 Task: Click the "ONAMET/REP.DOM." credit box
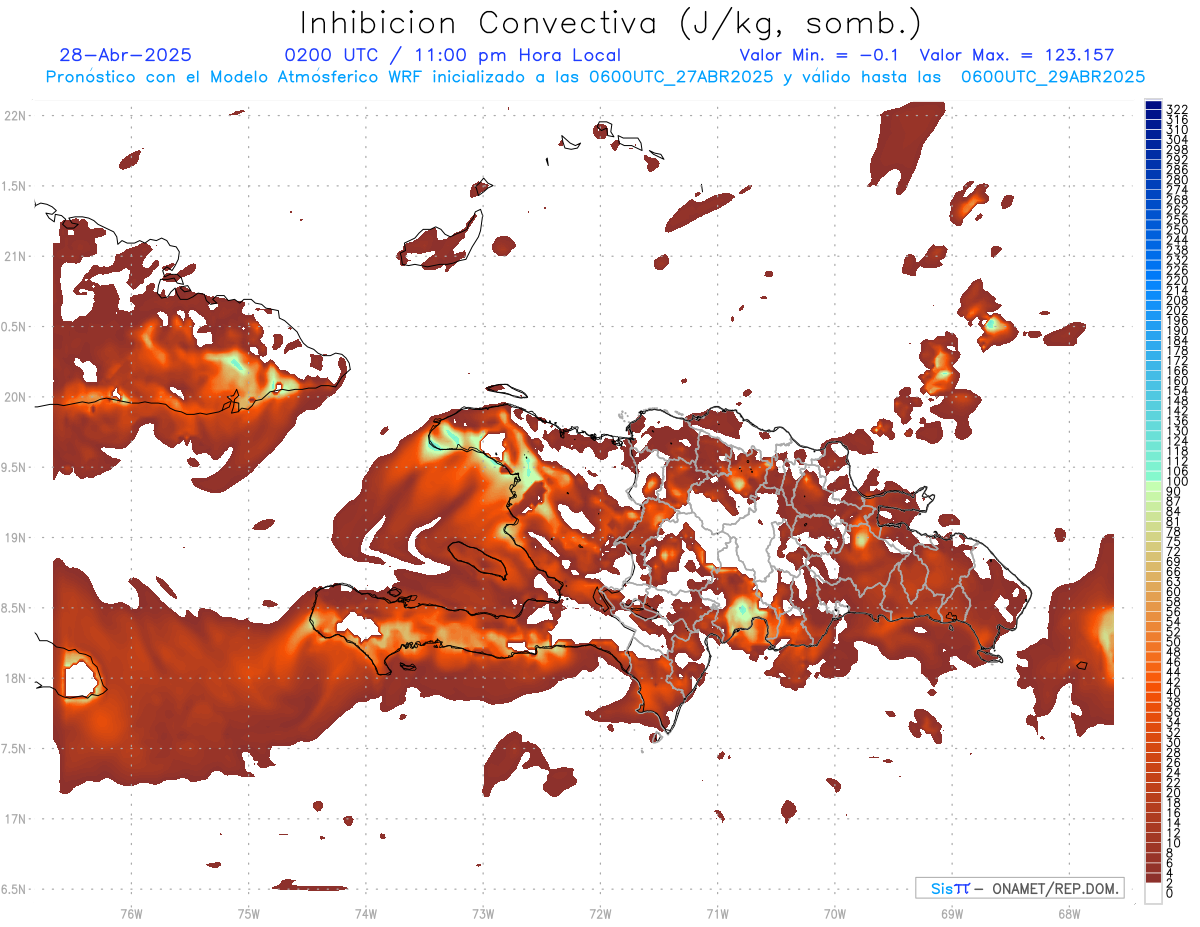[x=1020, y=888]
